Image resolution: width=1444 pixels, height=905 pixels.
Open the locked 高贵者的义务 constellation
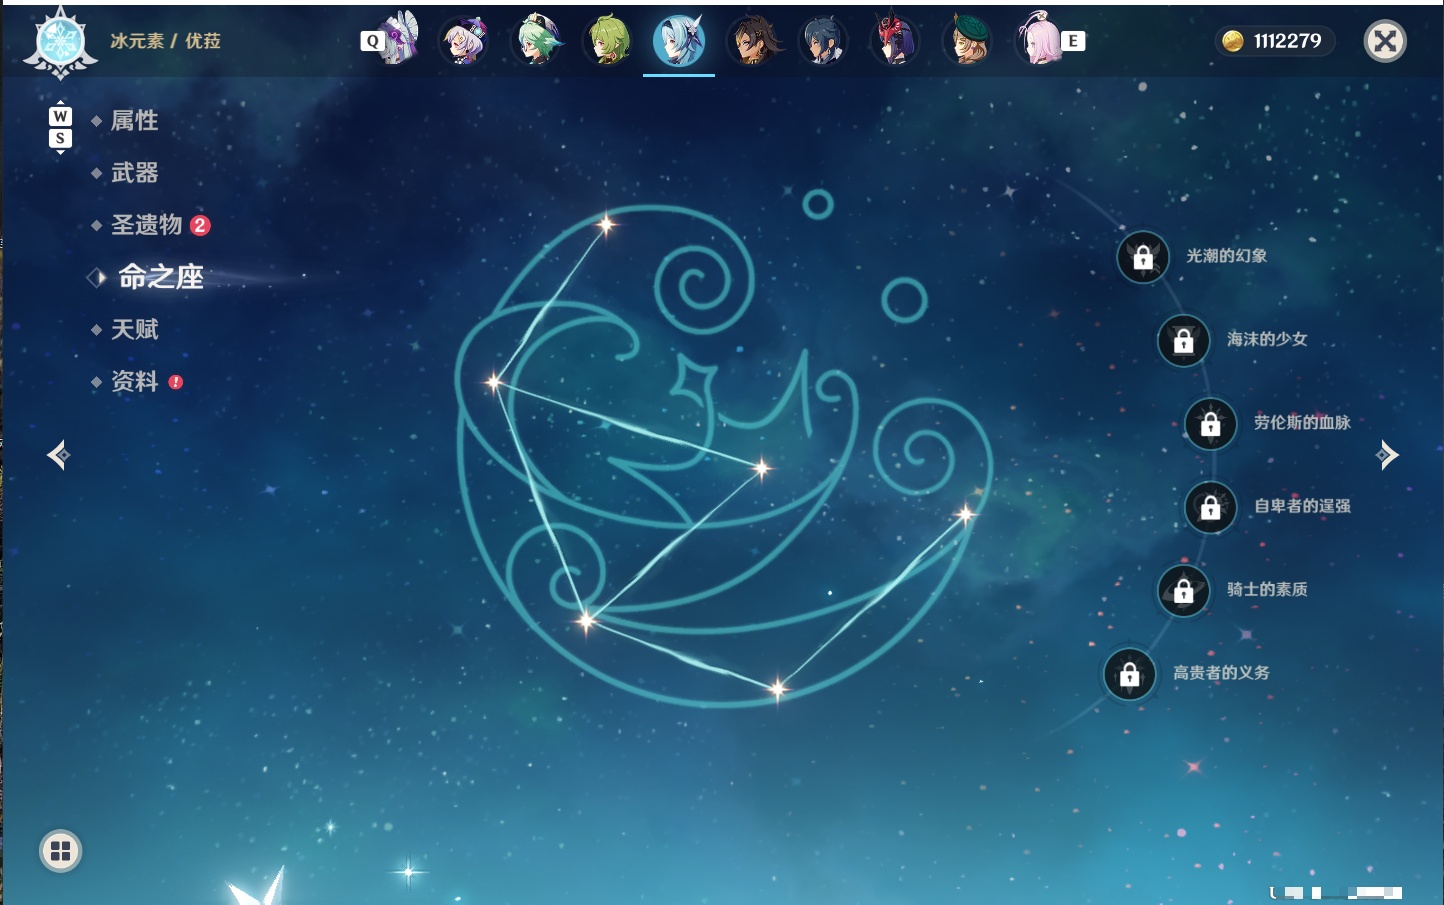[x=1130, y=674]
